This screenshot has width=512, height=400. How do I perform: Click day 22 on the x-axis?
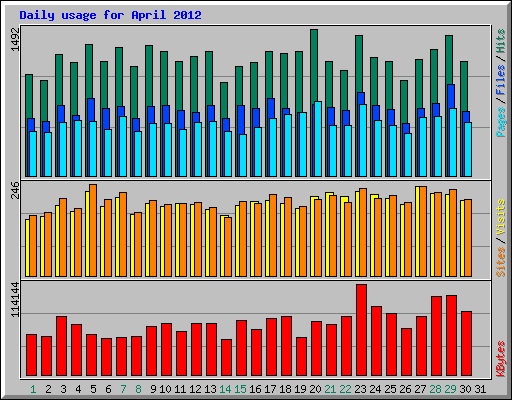[x=345, y=389]
